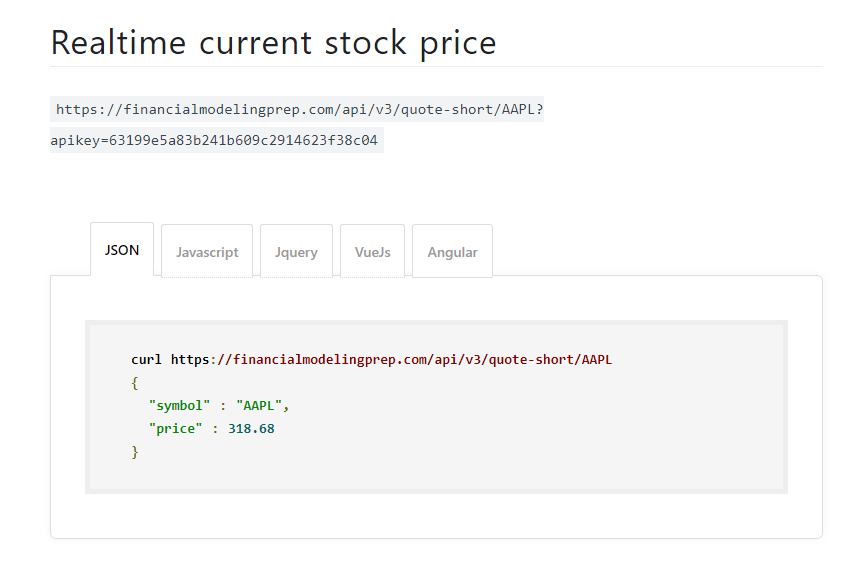The width and height of the screenshot is (861, 581).
Task: Switch to the Angular tab
Action: point(452,252)
